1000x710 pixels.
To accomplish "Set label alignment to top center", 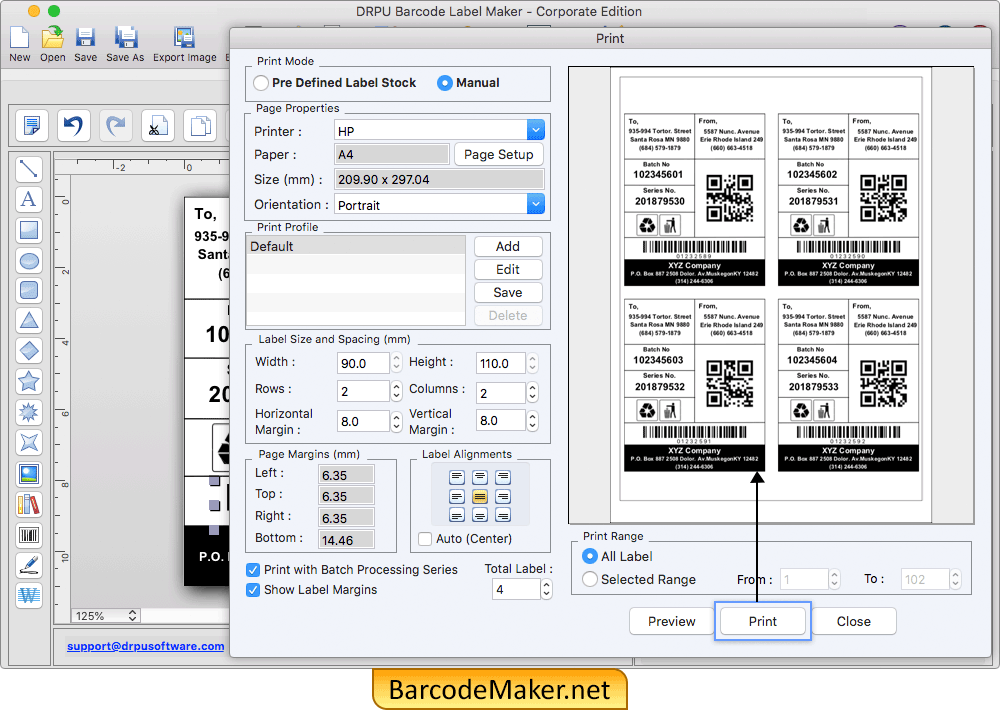I will tap(480, 477).
